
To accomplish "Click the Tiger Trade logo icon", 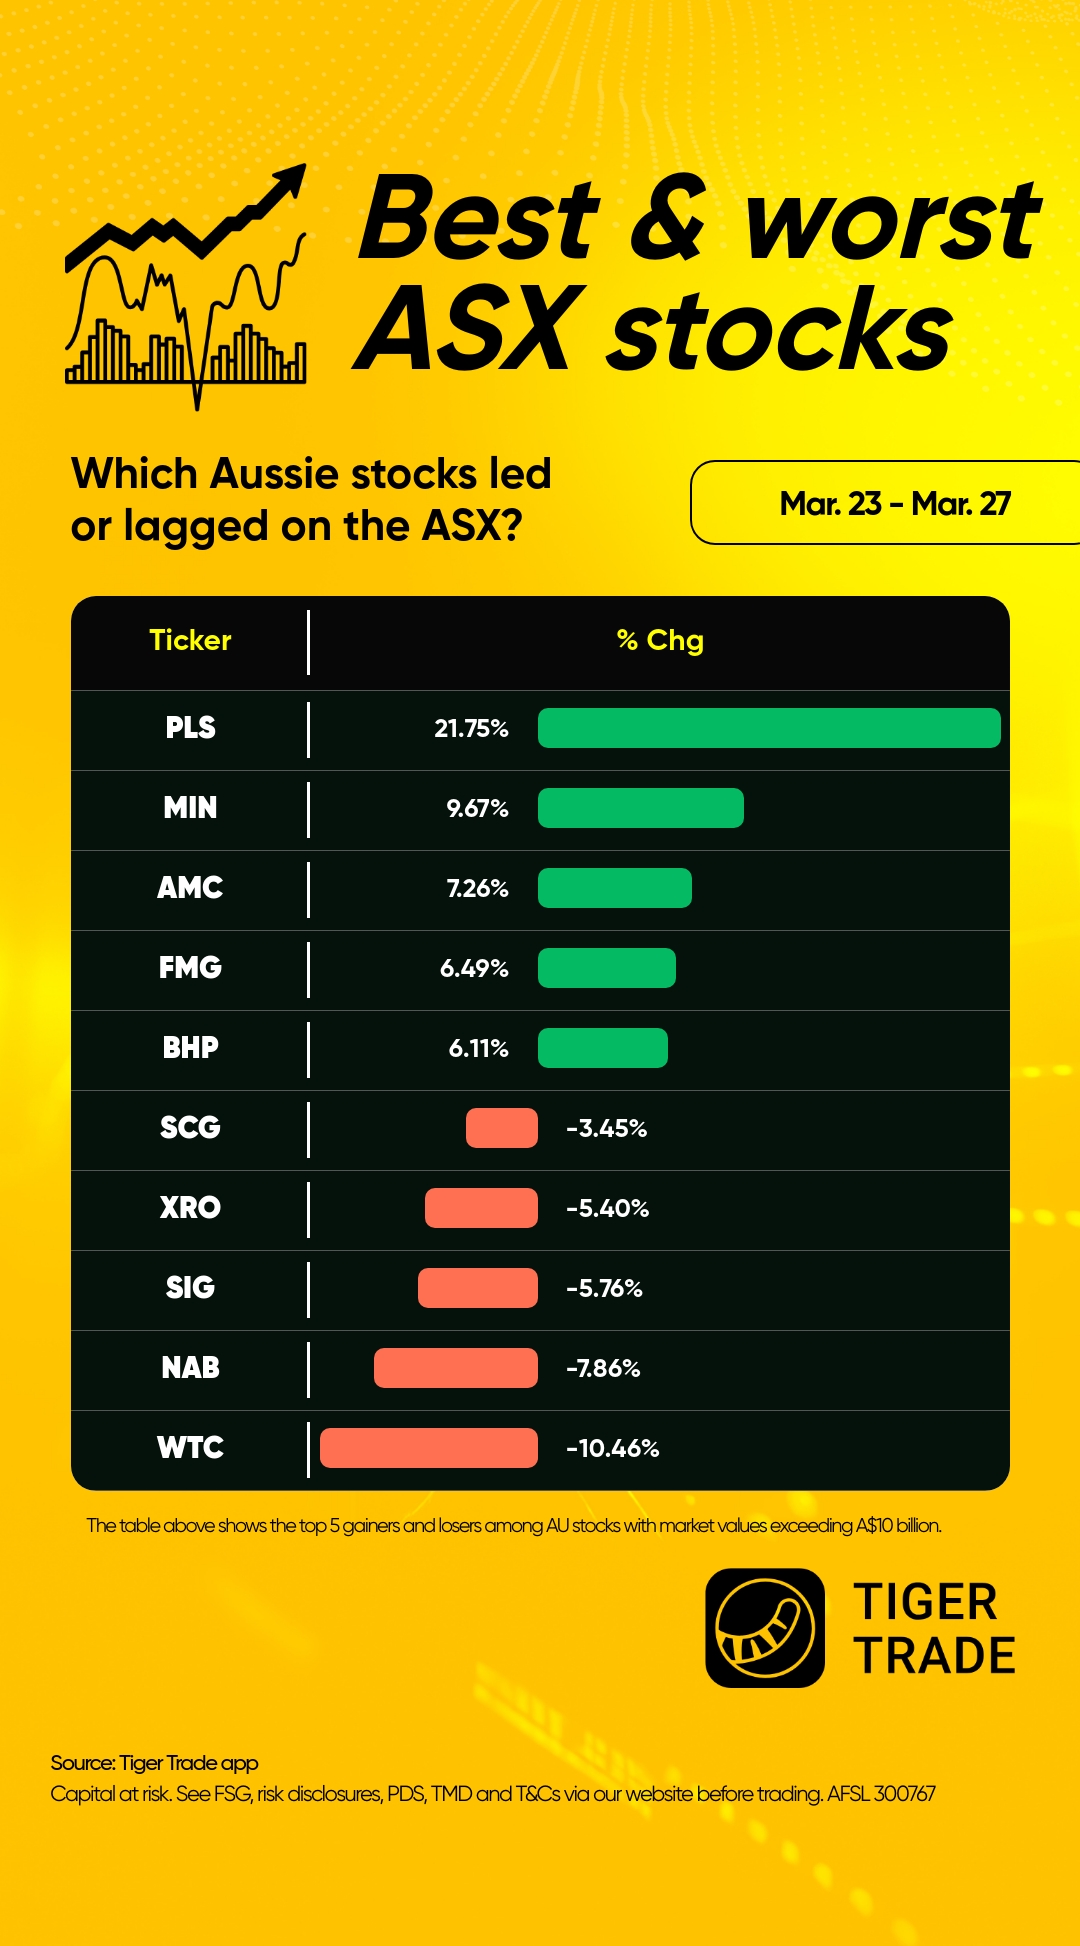I will pos(765,1628).
